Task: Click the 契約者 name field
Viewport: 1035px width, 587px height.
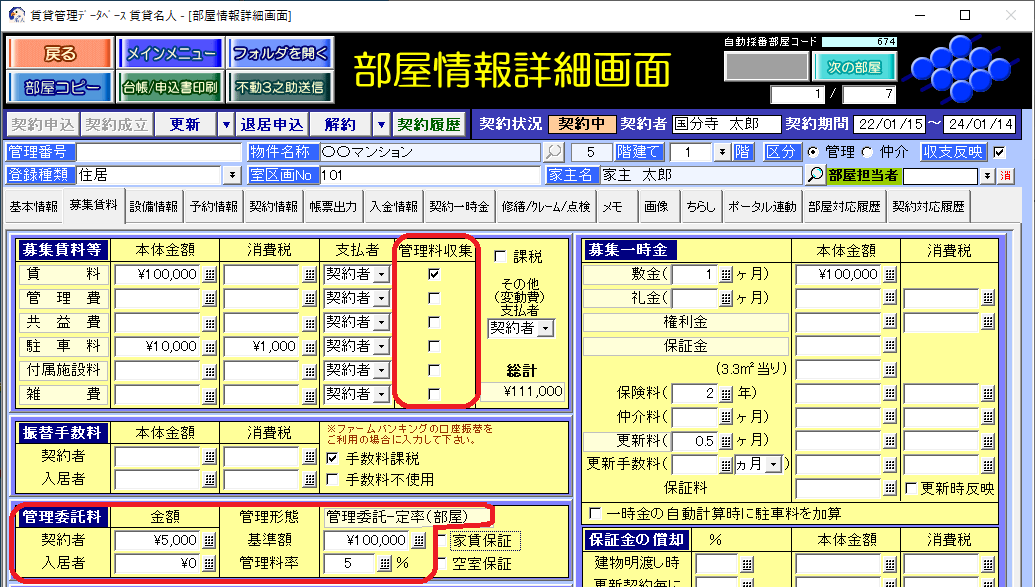Action: pos(726,124)
